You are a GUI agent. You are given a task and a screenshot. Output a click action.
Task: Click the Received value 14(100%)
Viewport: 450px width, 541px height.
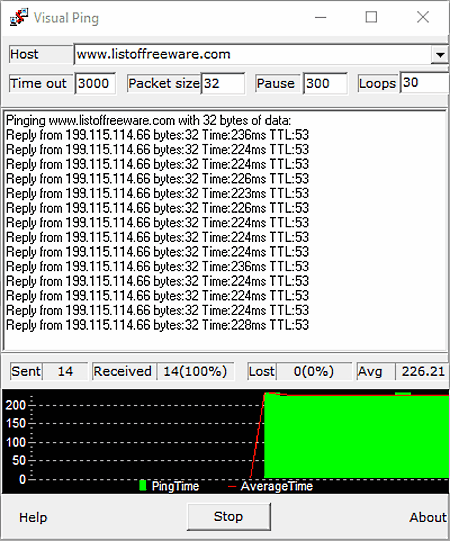pos(195,371)
